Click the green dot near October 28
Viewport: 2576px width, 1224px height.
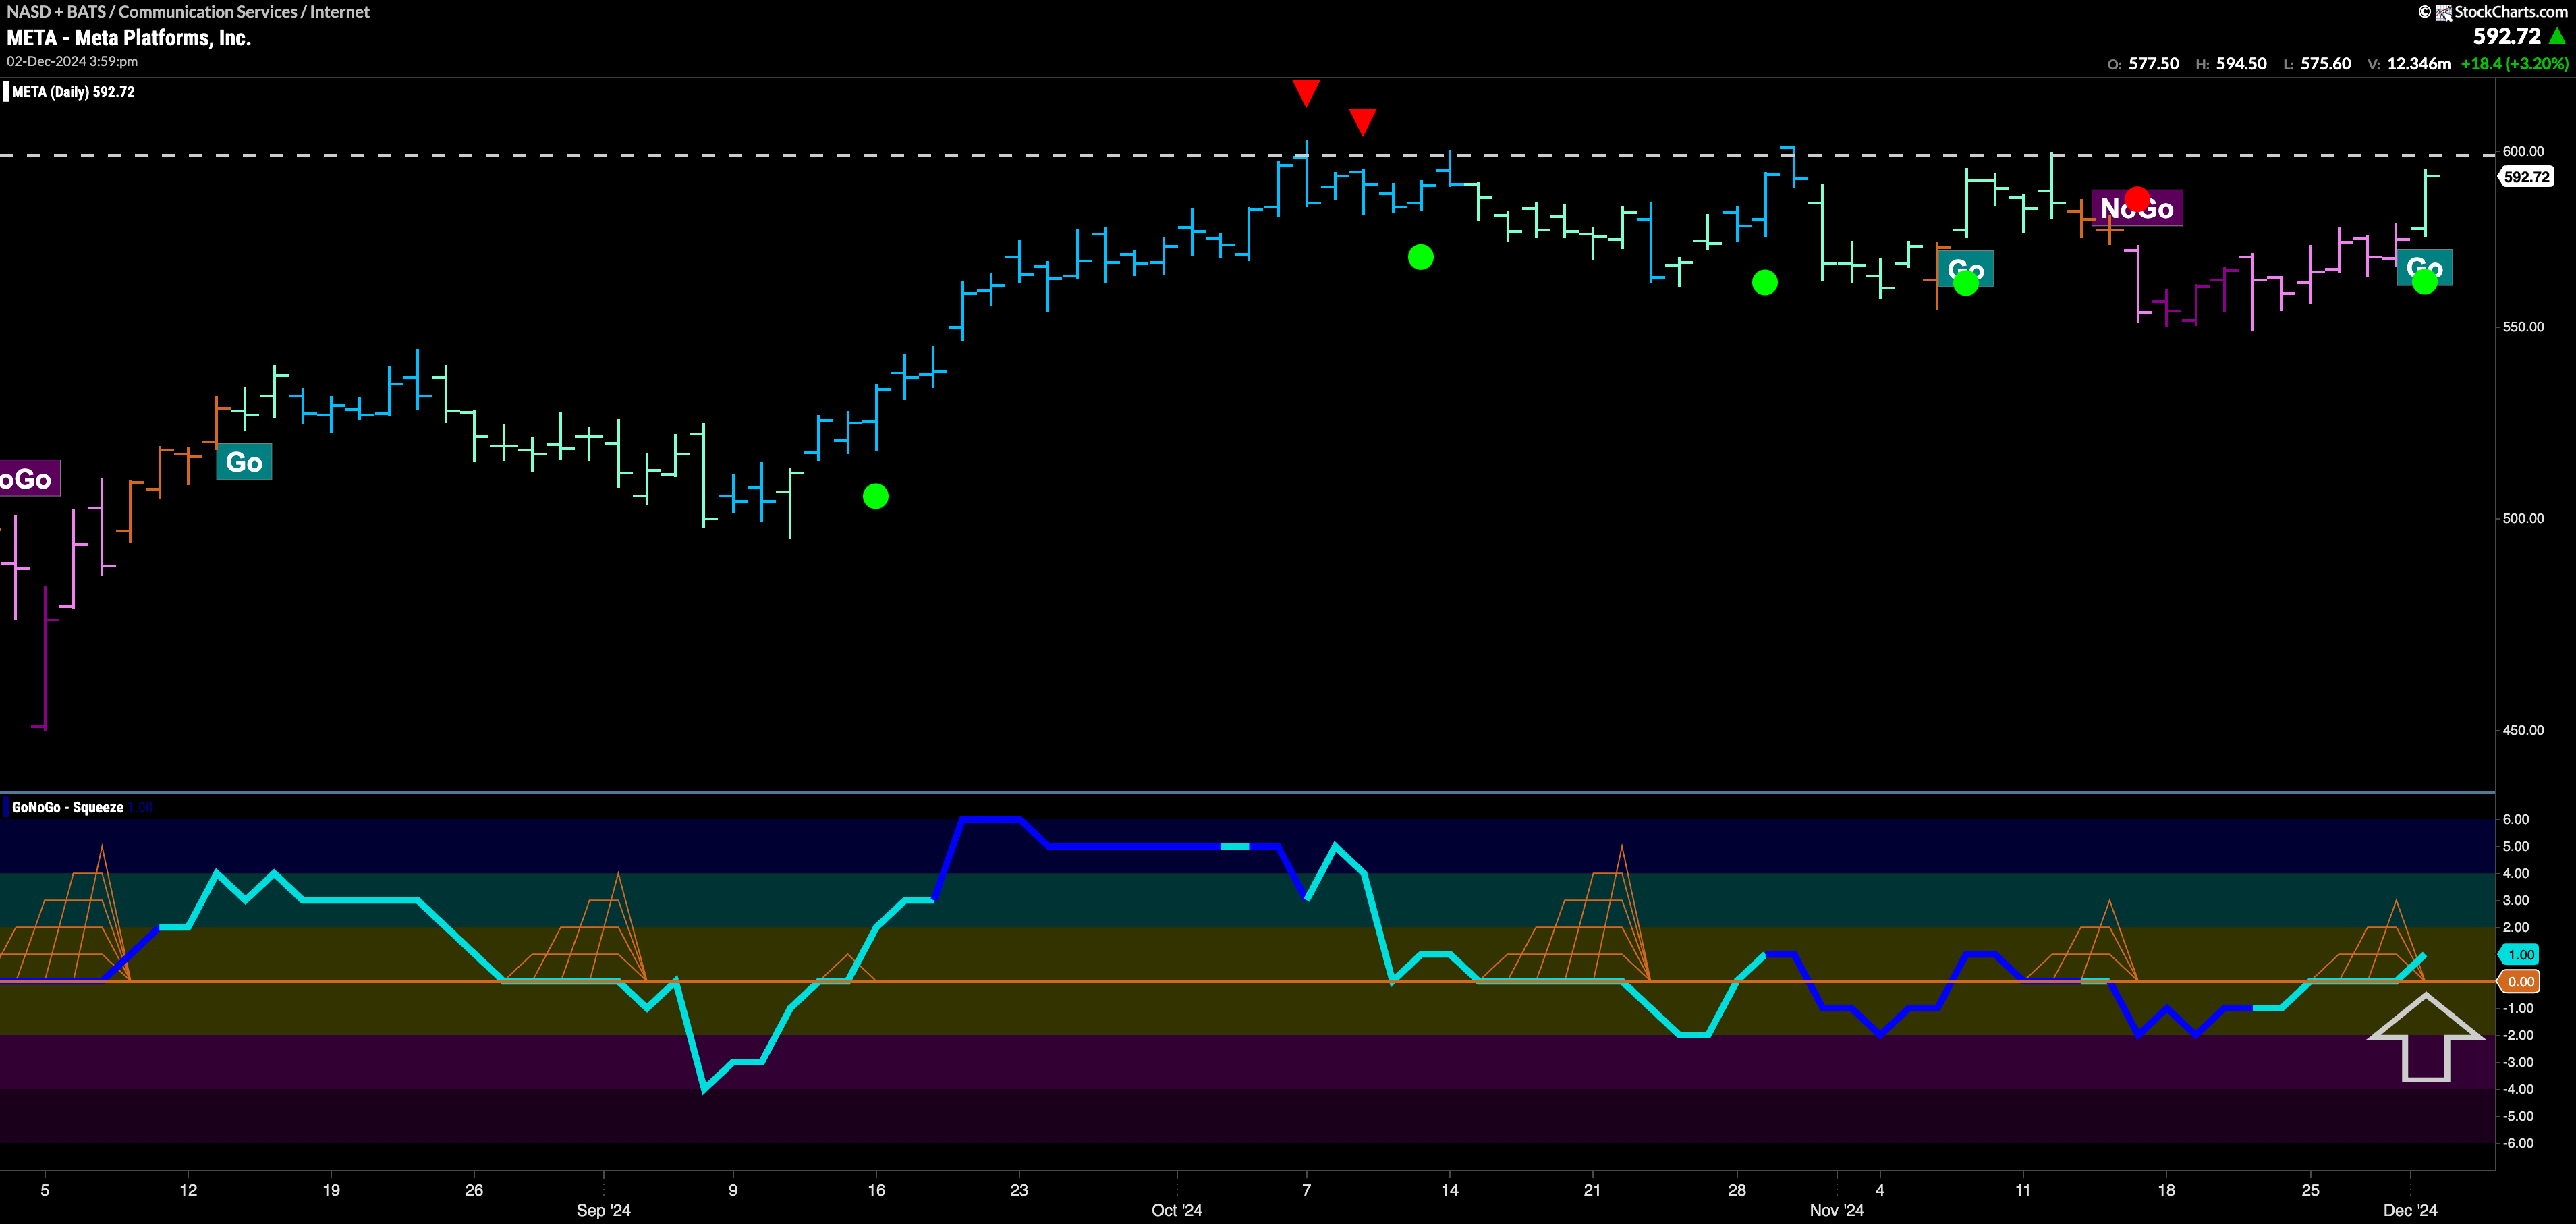click(1765, 283)
